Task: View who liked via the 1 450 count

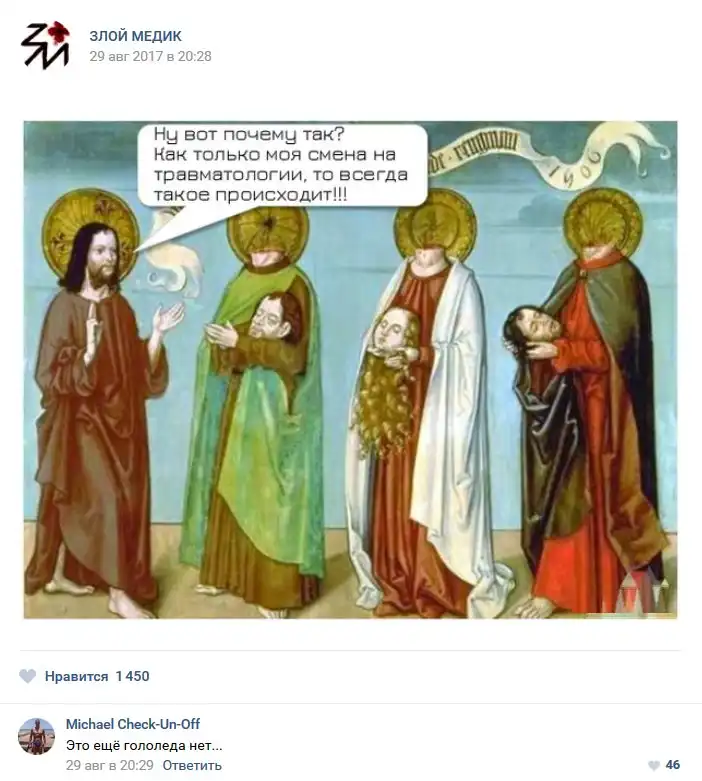Action: click(133, 676)
